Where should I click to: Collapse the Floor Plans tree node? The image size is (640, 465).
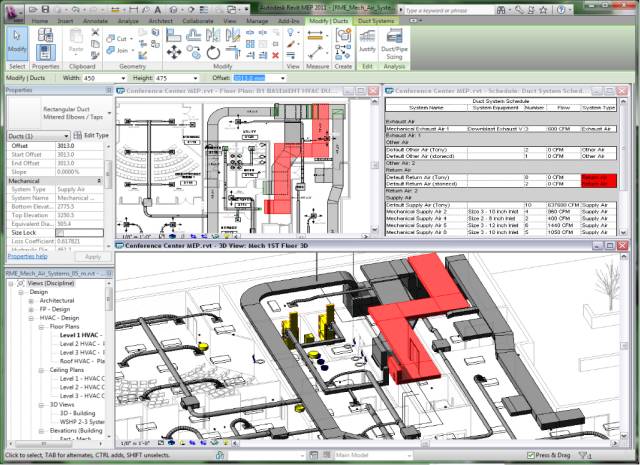[x=41, y=327]
